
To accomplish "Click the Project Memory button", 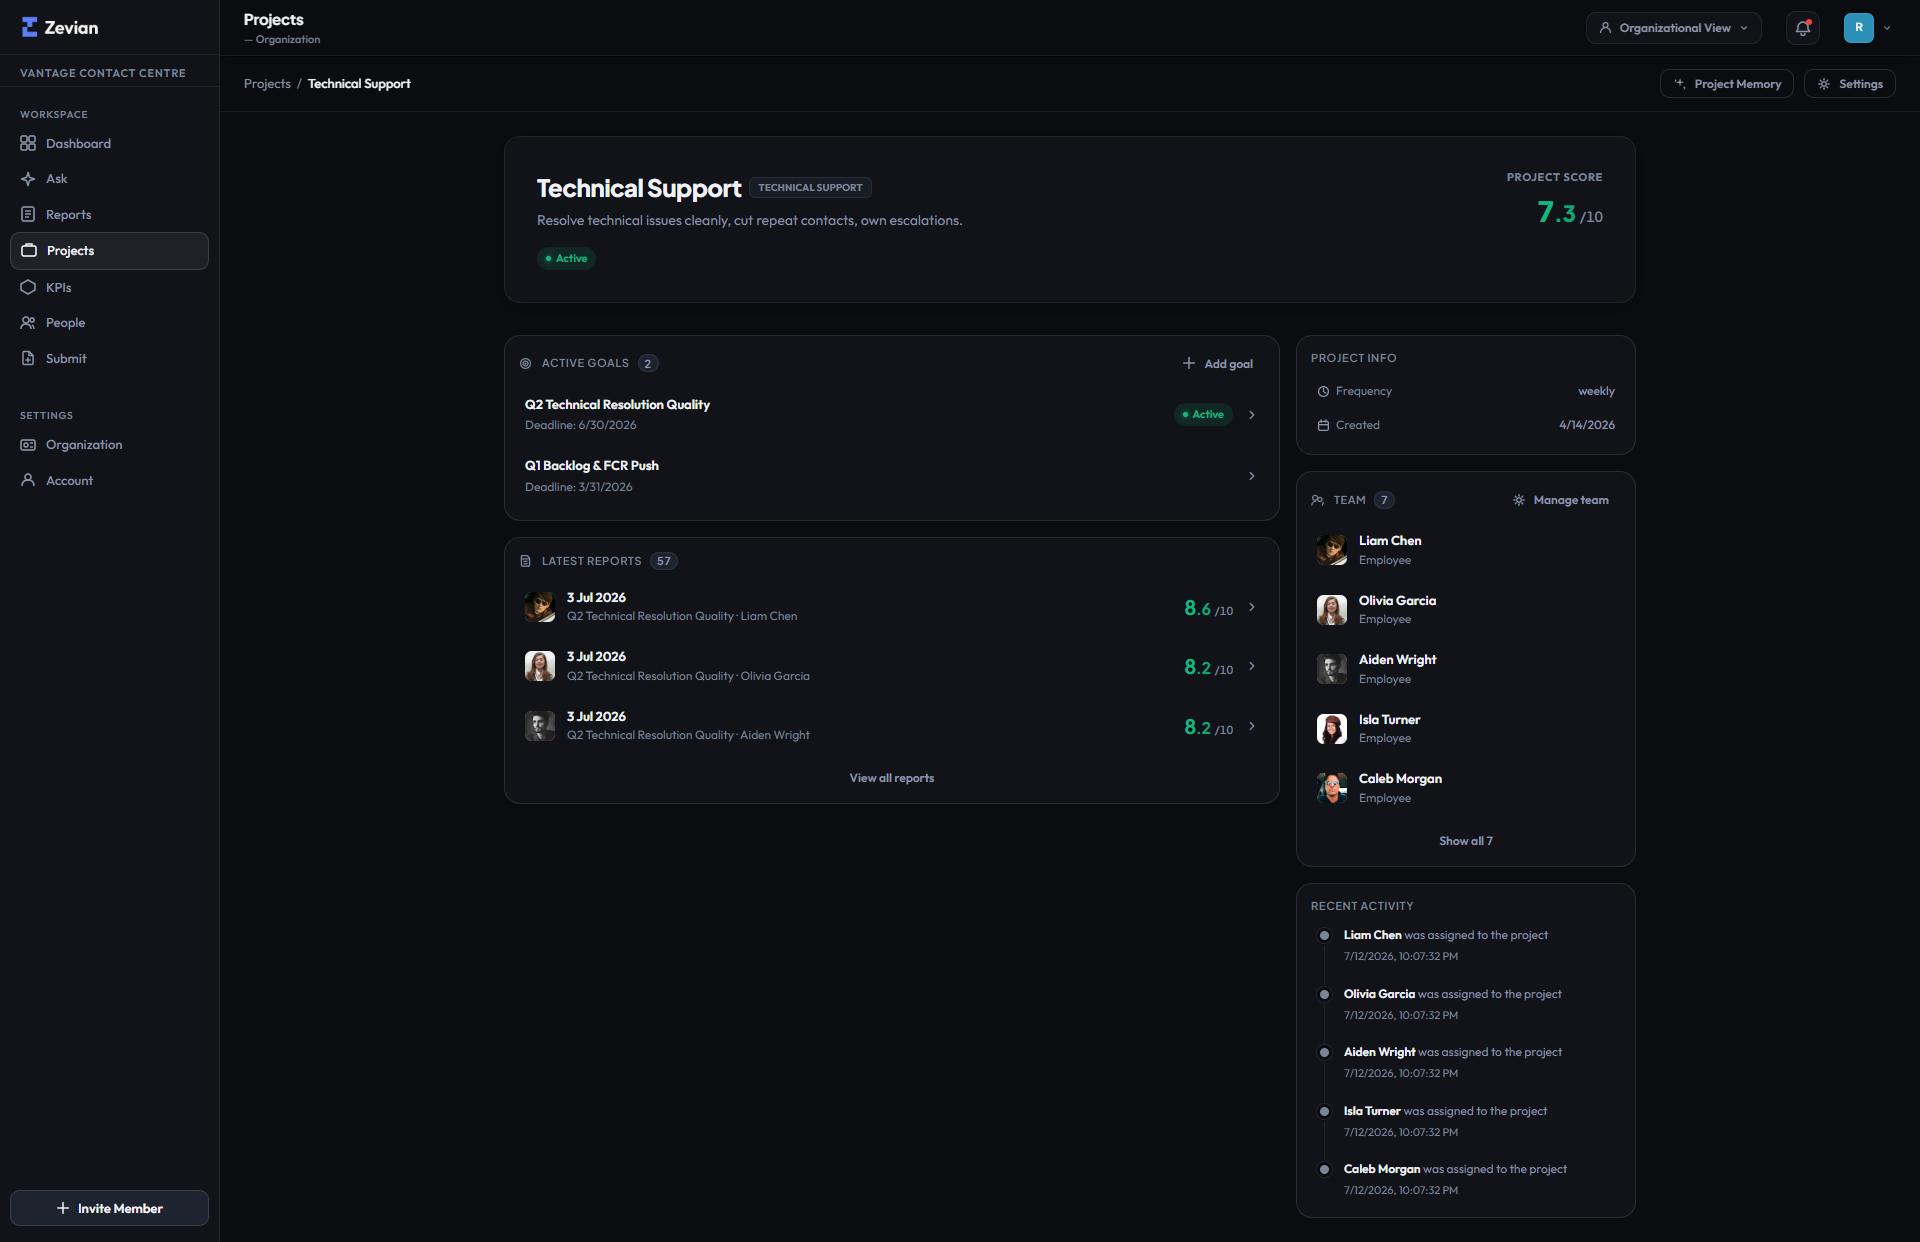I will pos(1727,84).
